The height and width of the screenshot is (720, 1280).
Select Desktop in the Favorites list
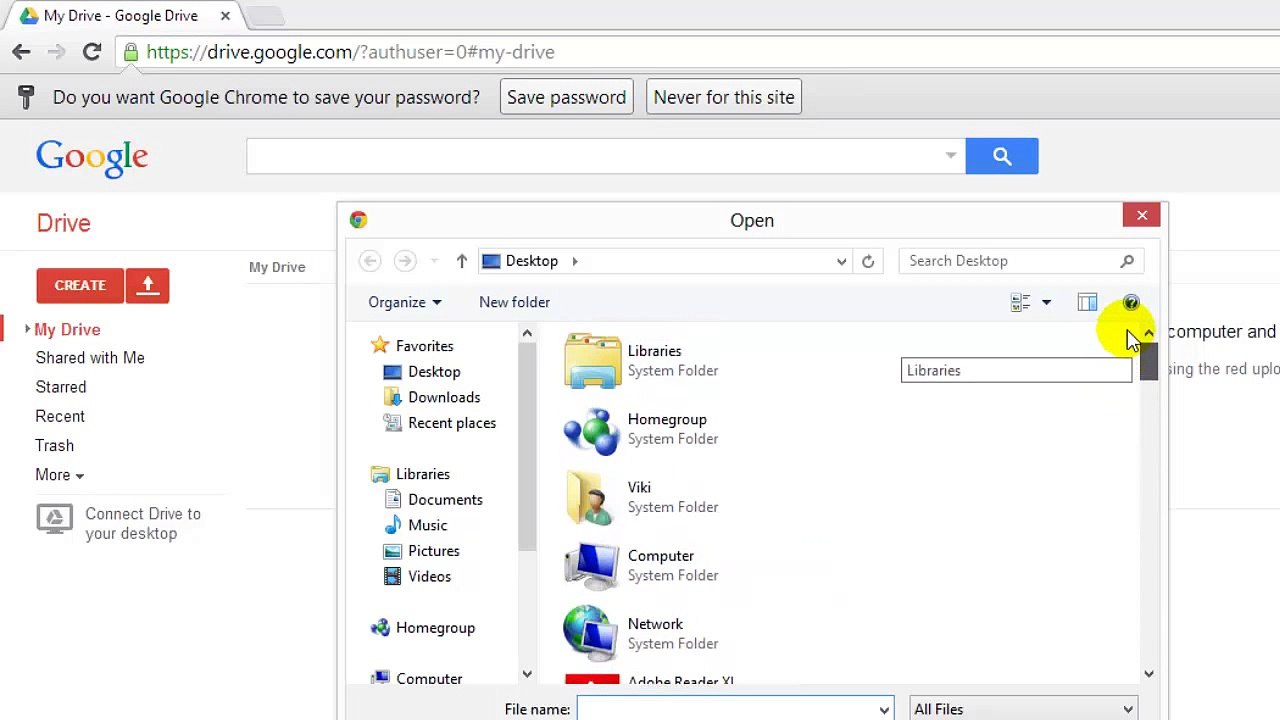422,372
